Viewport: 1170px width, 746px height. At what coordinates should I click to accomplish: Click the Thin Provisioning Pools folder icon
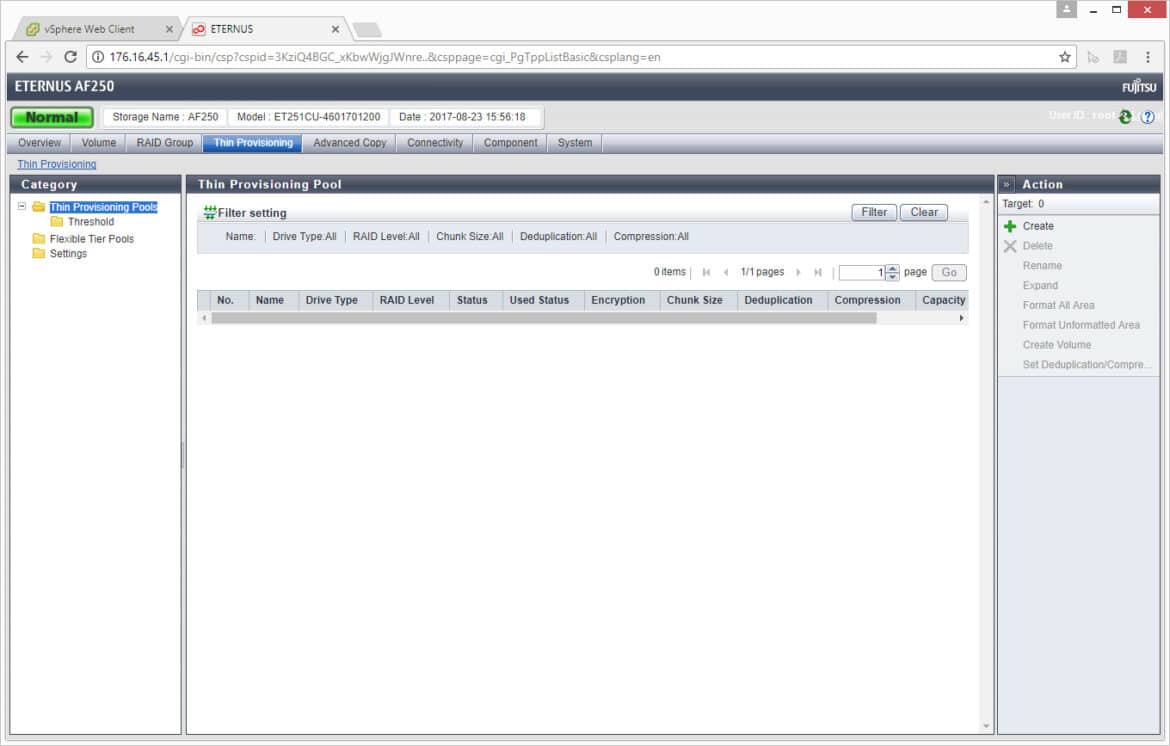[x=39, y=207]
